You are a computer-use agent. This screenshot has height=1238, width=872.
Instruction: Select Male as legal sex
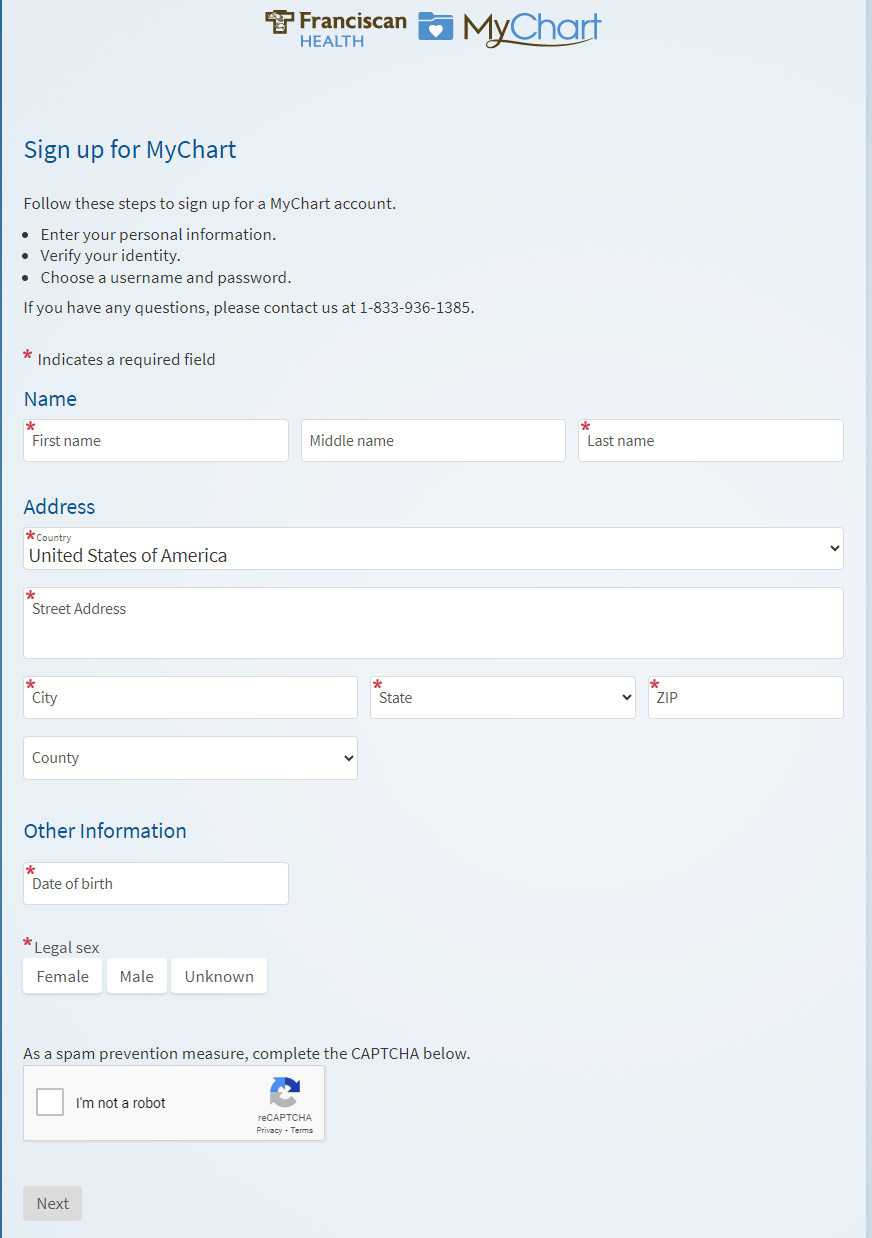[x=137, y=976]
